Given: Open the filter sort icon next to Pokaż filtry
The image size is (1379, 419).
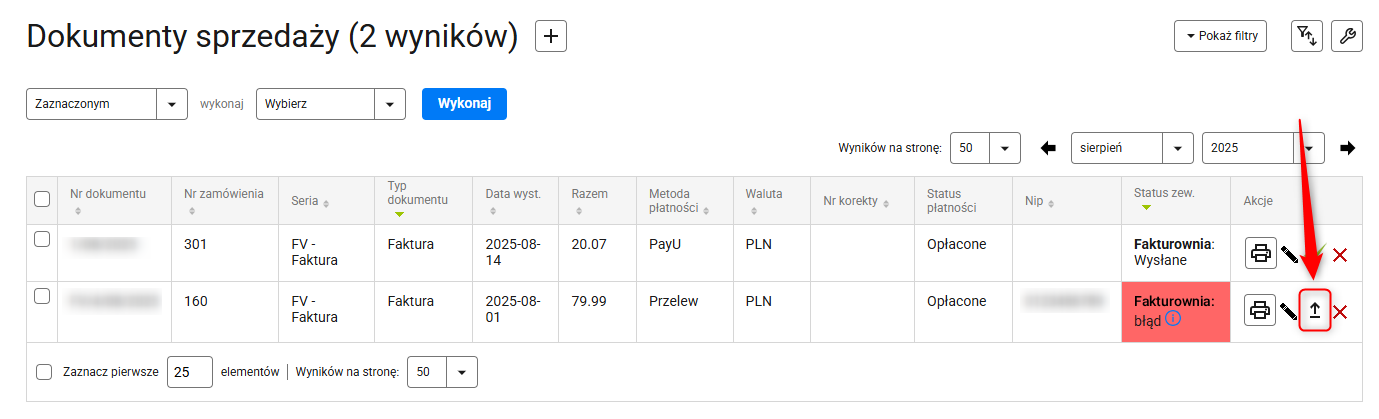Looking at the screenshot, I should click(1307, 36).
